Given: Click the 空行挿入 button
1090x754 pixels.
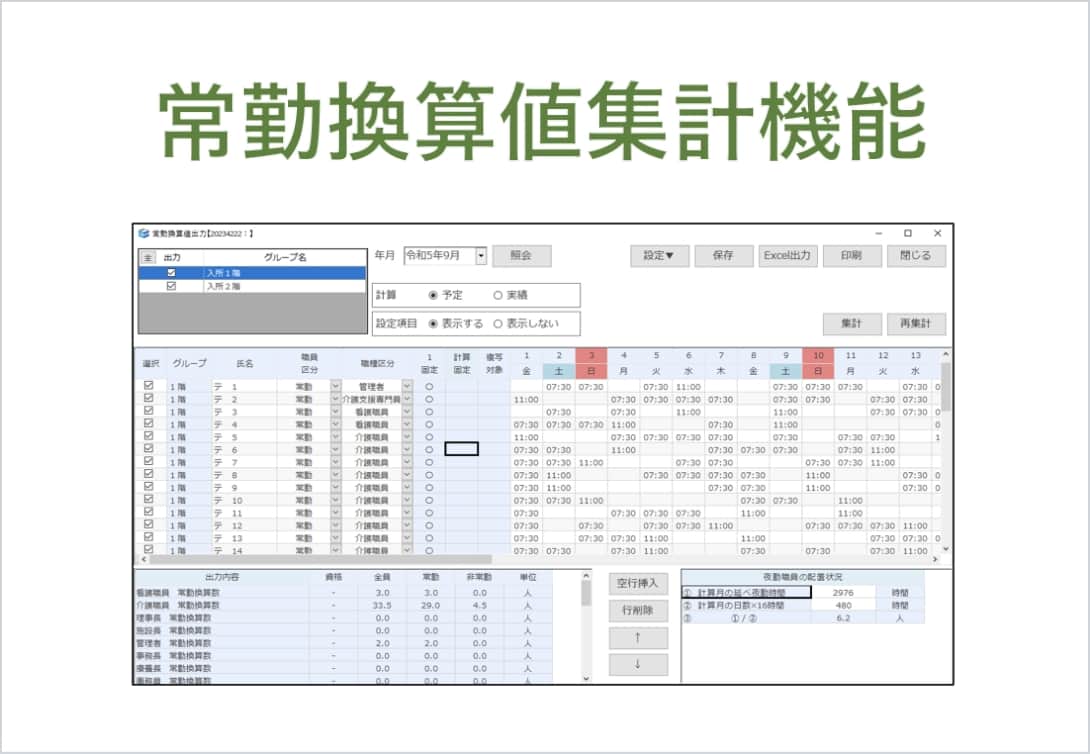Looking at the screenshot, I should click(638, 584).
